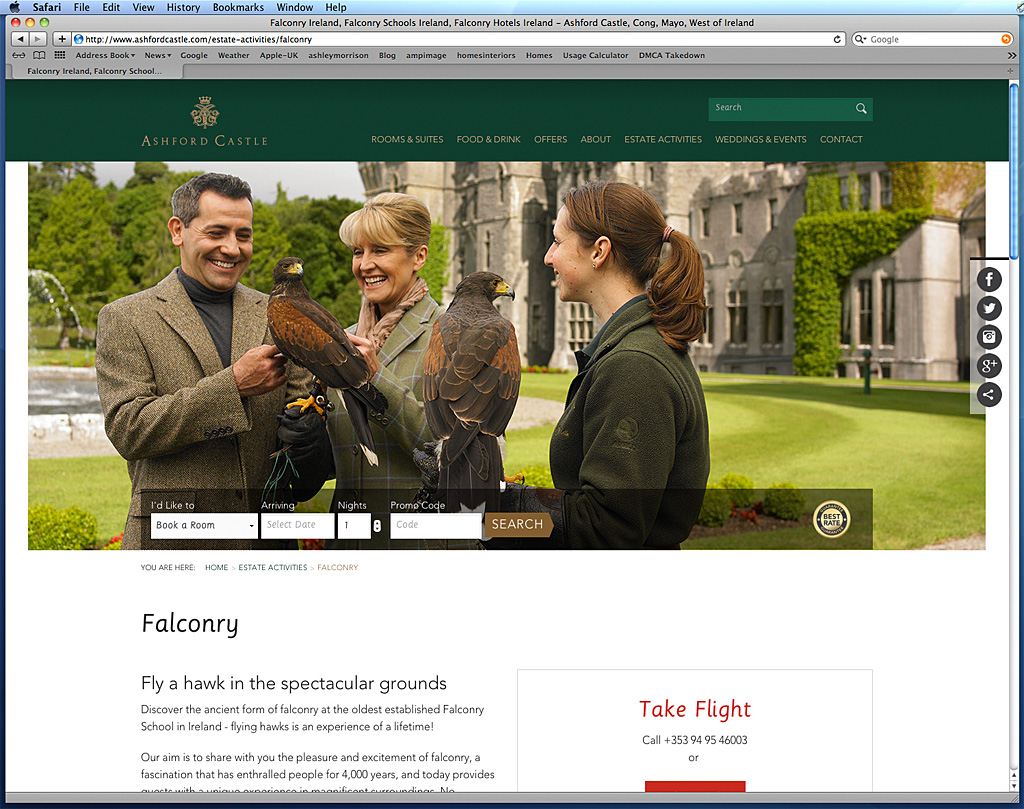The width and height of the screenshot is (1024, 809).
Task: Click the Promo Code input field
Action: click(x=435, y=525)
